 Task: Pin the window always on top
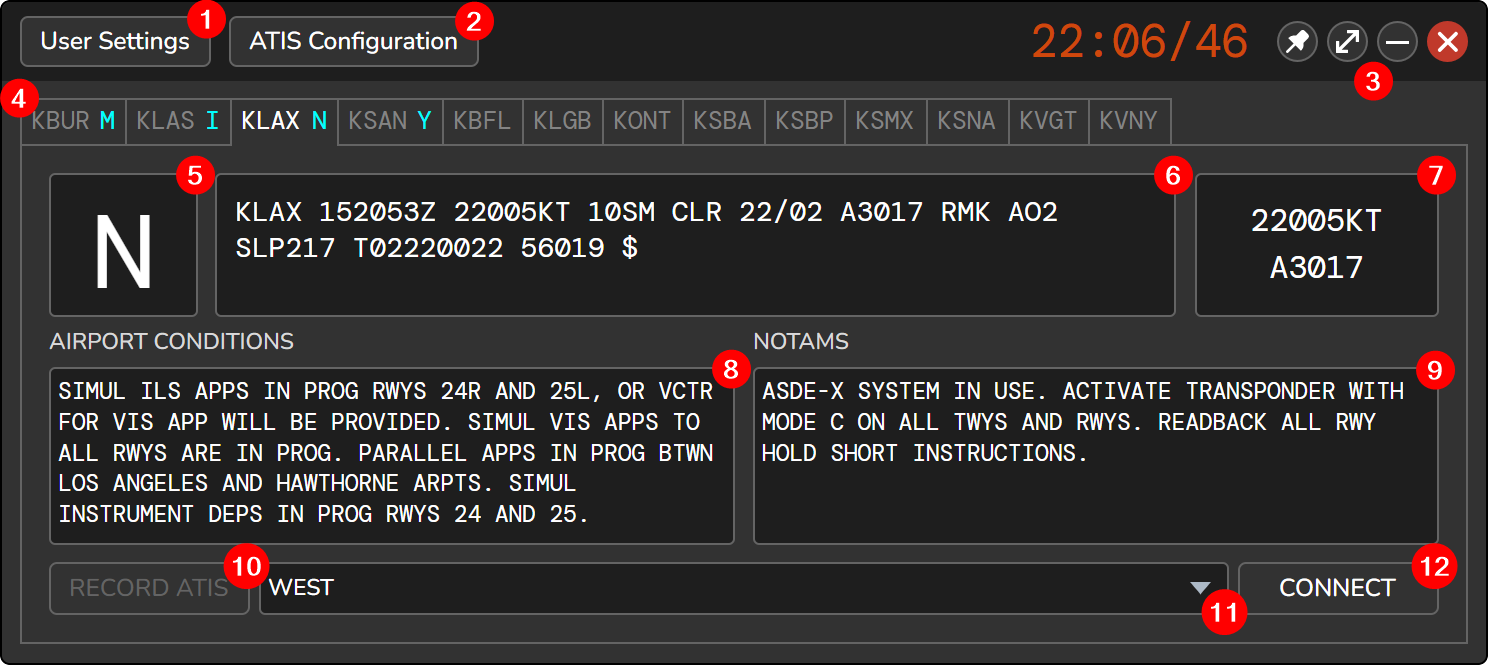pos(1297,42)
